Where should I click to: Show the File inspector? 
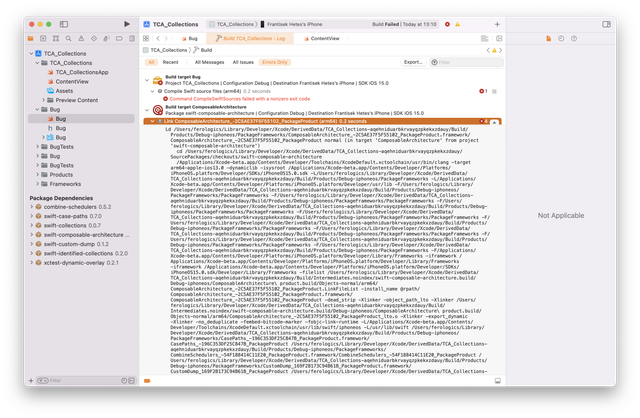coord(549,38)
